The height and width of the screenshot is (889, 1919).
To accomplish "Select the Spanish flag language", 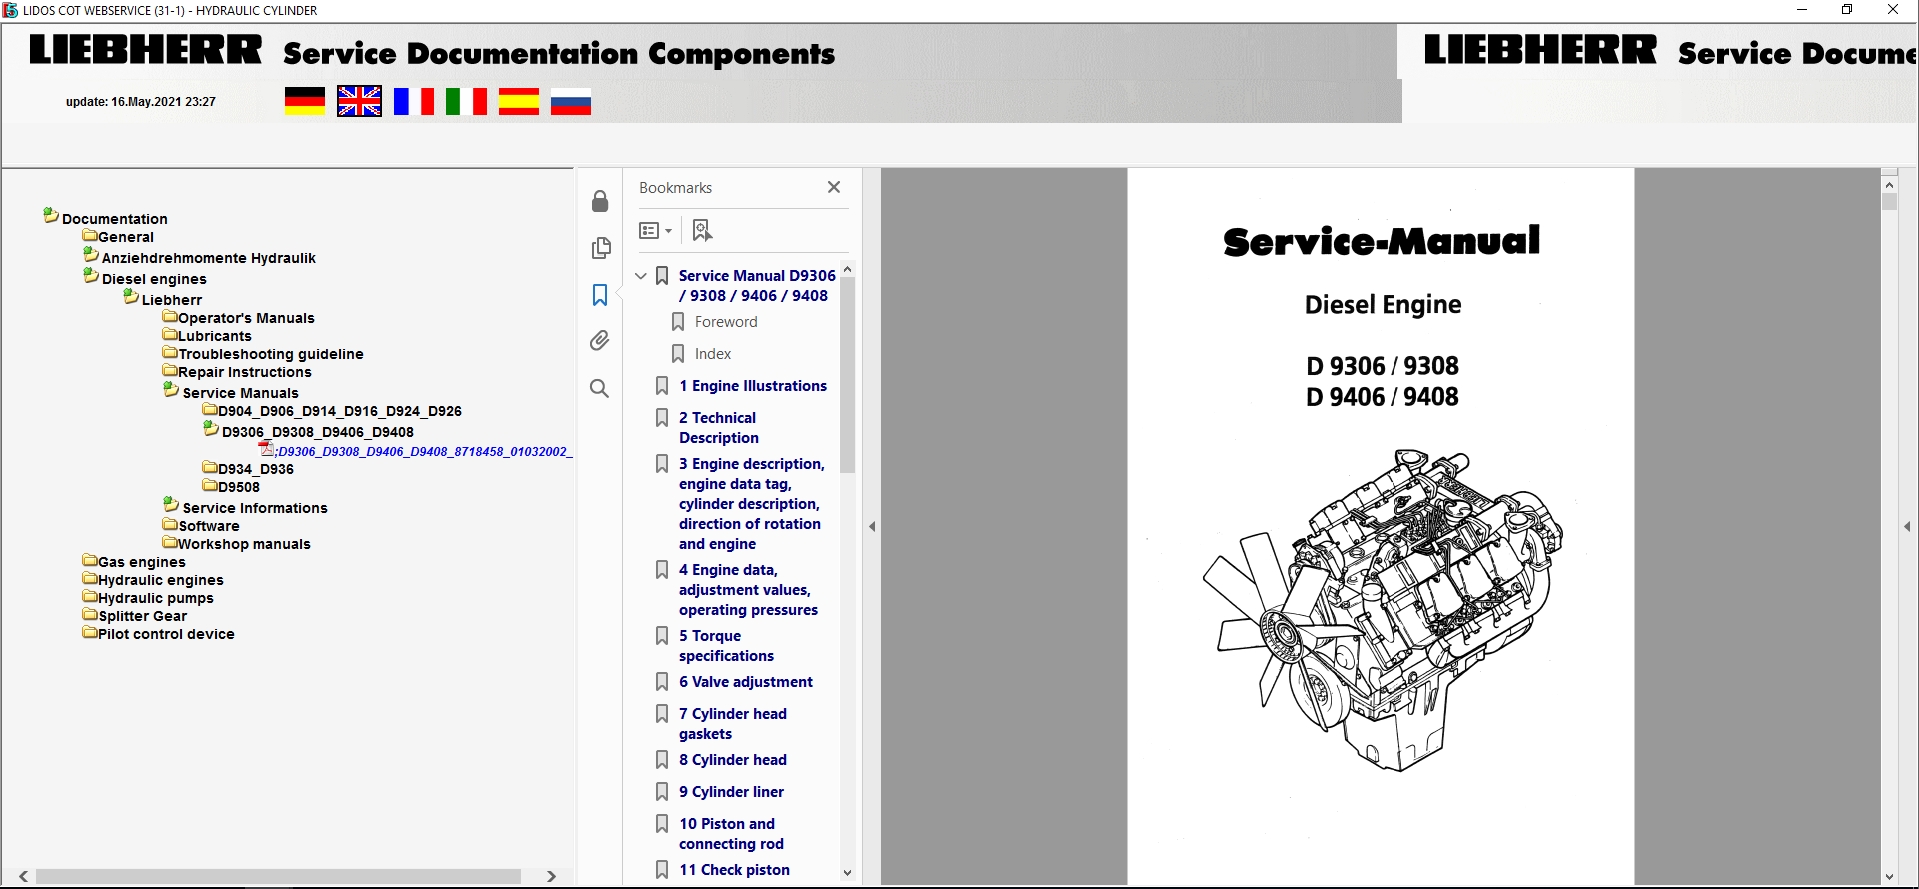I will [x=519, y=101].
